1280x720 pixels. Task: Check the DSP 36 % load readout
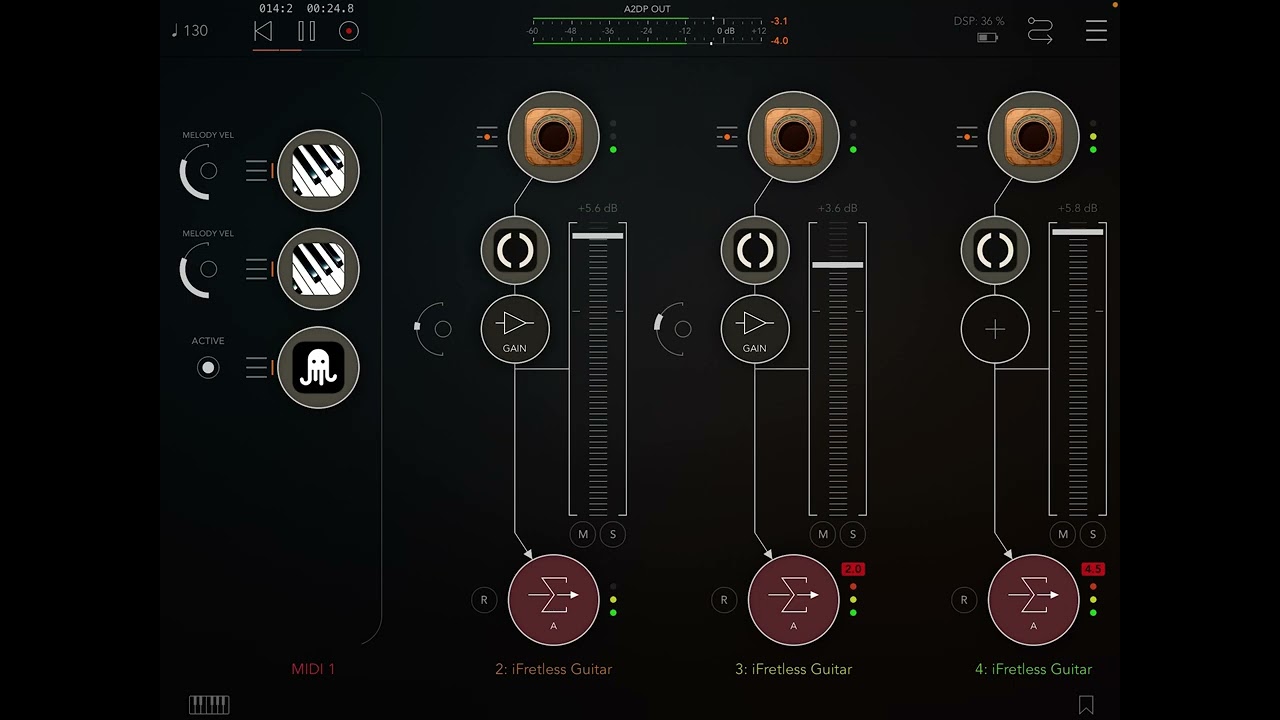(x=979, y=21)
